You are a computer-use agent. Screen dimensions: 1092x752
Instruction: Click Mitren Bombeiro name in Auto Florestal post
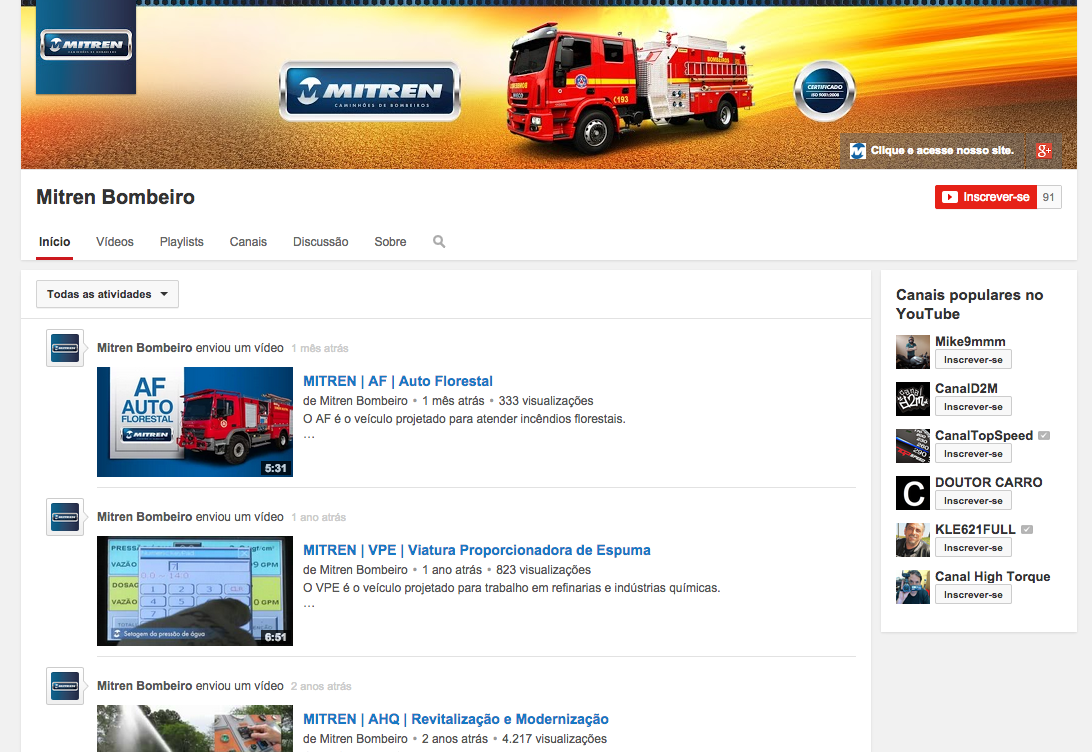pyautogui.click(x=144, y=347)
